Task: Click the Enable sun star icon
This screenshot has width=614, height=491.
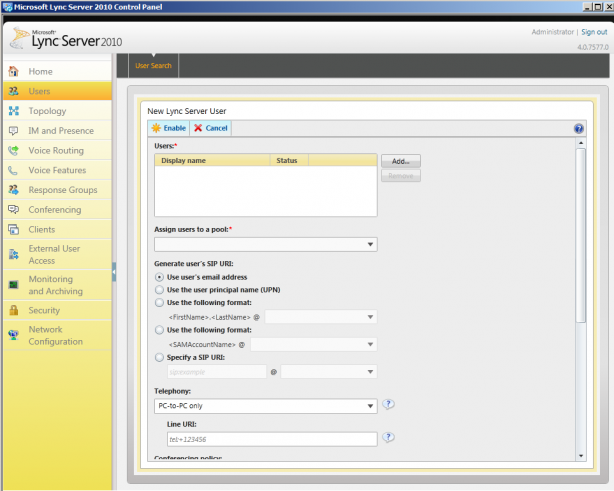Action: (x=156, y=128)
